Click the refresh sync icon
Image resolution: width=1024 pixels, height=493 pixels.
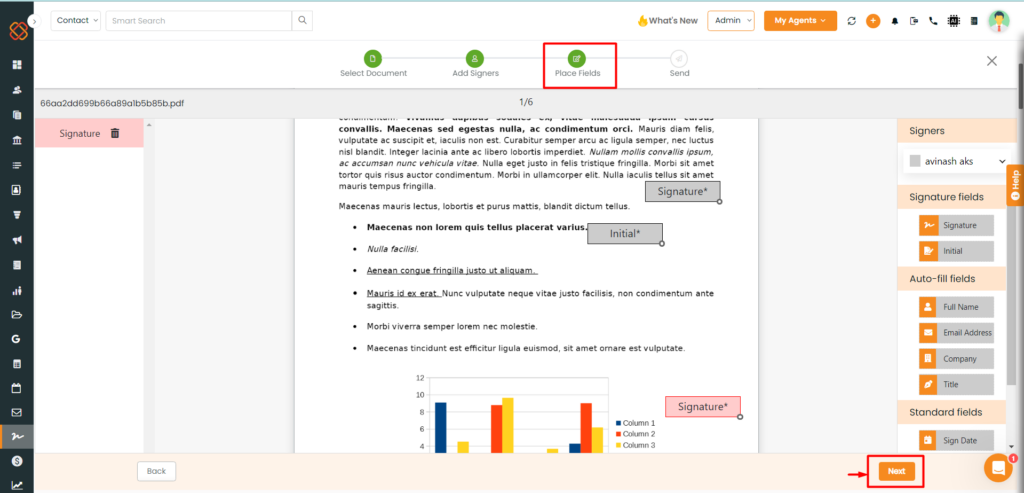click(852, 21)
